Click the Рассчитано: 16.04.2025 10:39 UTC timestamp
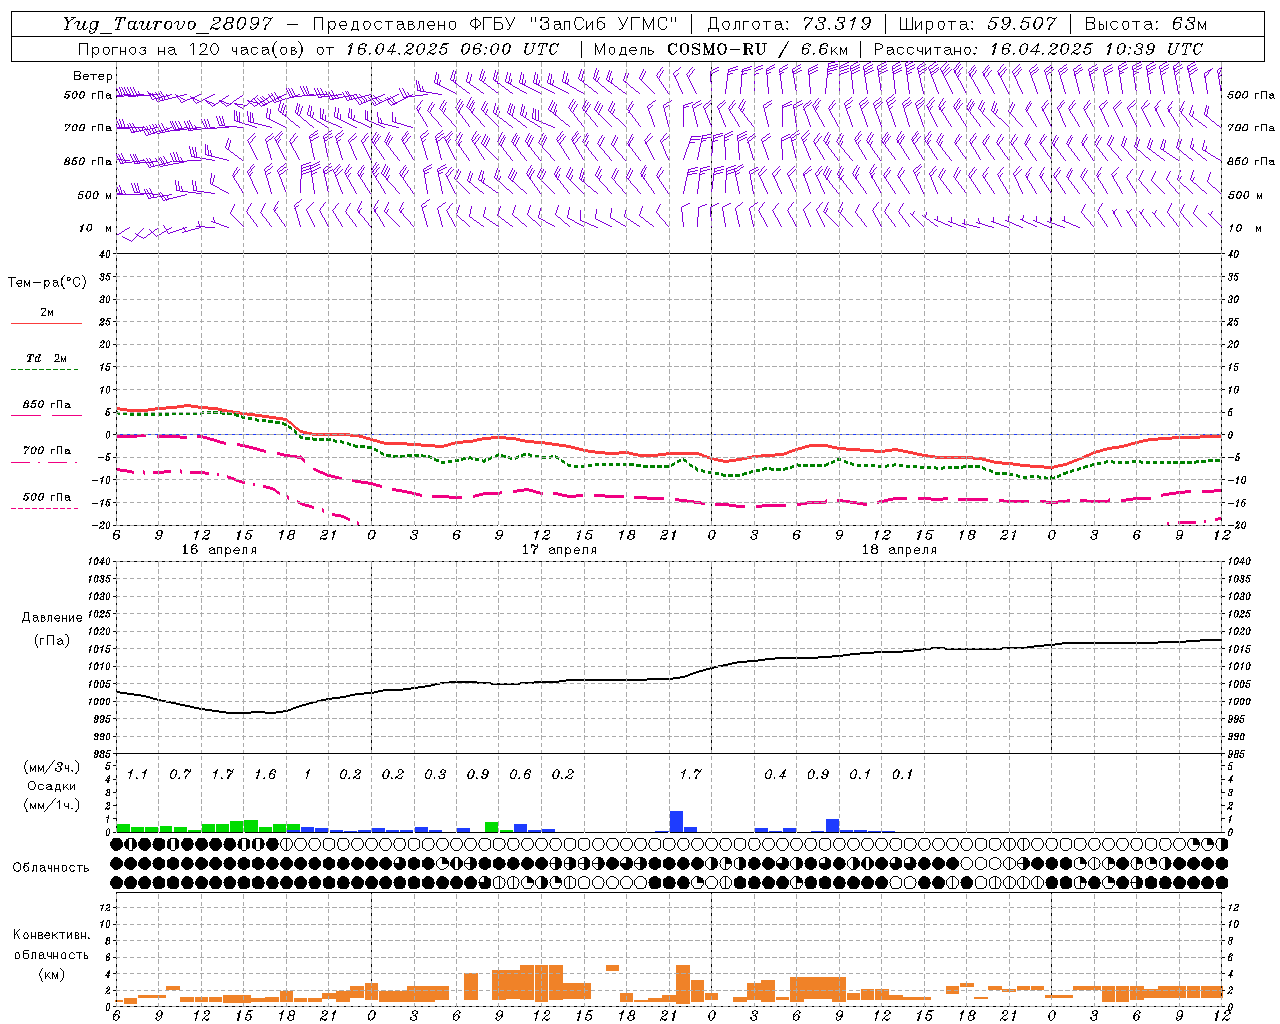1280x1024 pixels. click(1038, 49)
